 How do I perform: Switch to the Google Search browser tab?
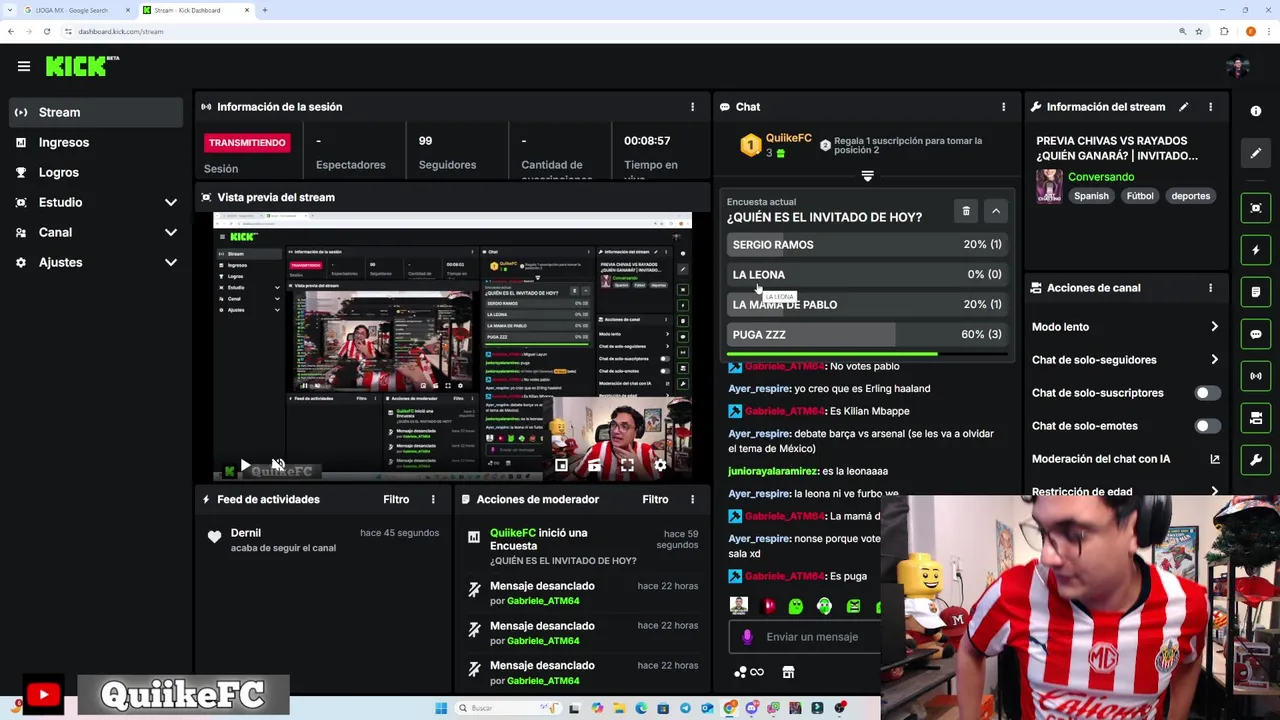[79, 10]
